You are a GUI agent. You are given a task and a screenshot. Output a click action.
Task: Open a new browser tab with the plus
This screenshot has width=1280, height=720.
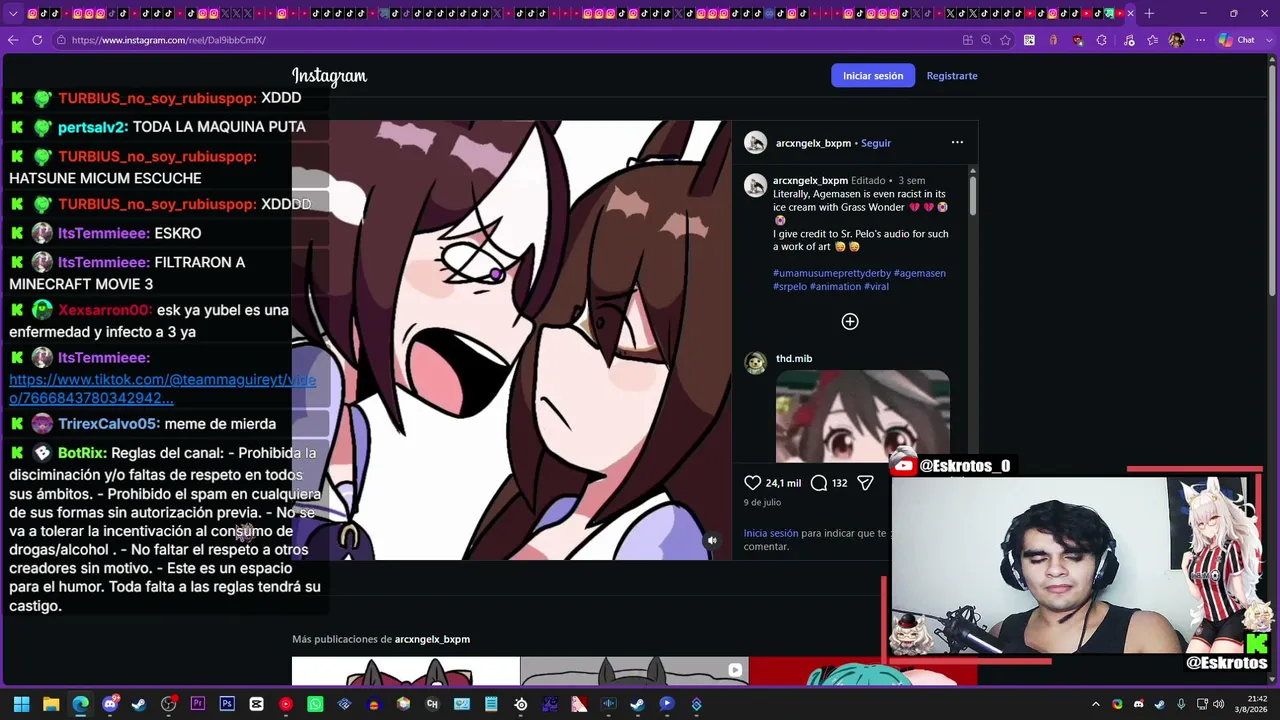(x=1149, y=13)
